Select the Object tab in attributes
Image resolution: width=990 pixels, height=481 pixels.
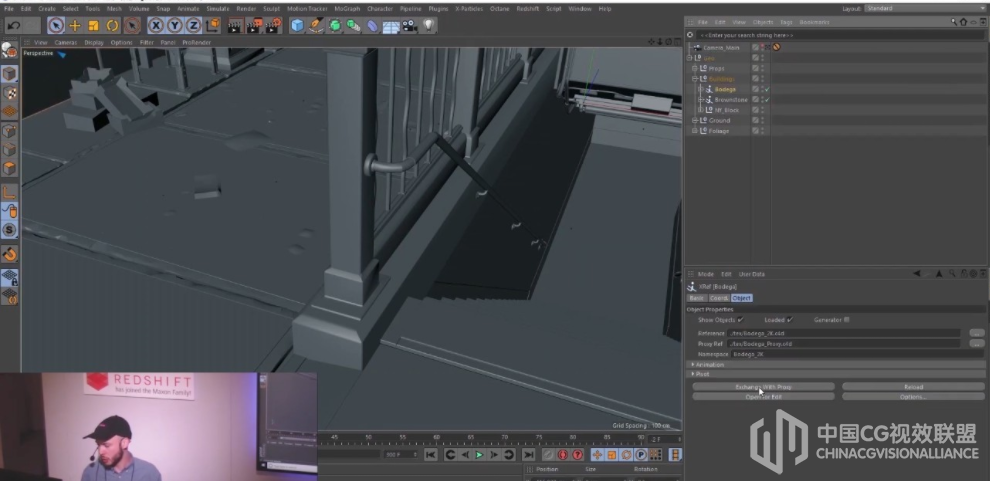click(742, 298)
